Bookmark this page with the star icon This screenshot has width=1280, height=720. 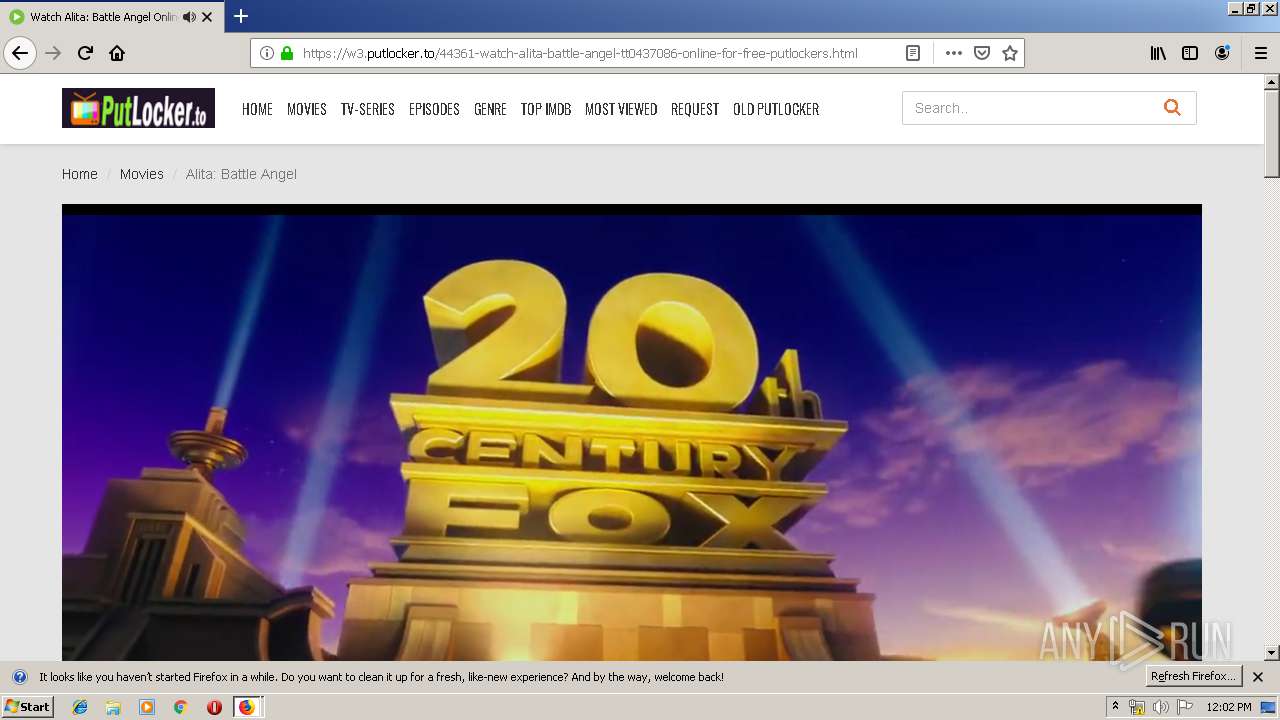click(x=1010, y=53)
